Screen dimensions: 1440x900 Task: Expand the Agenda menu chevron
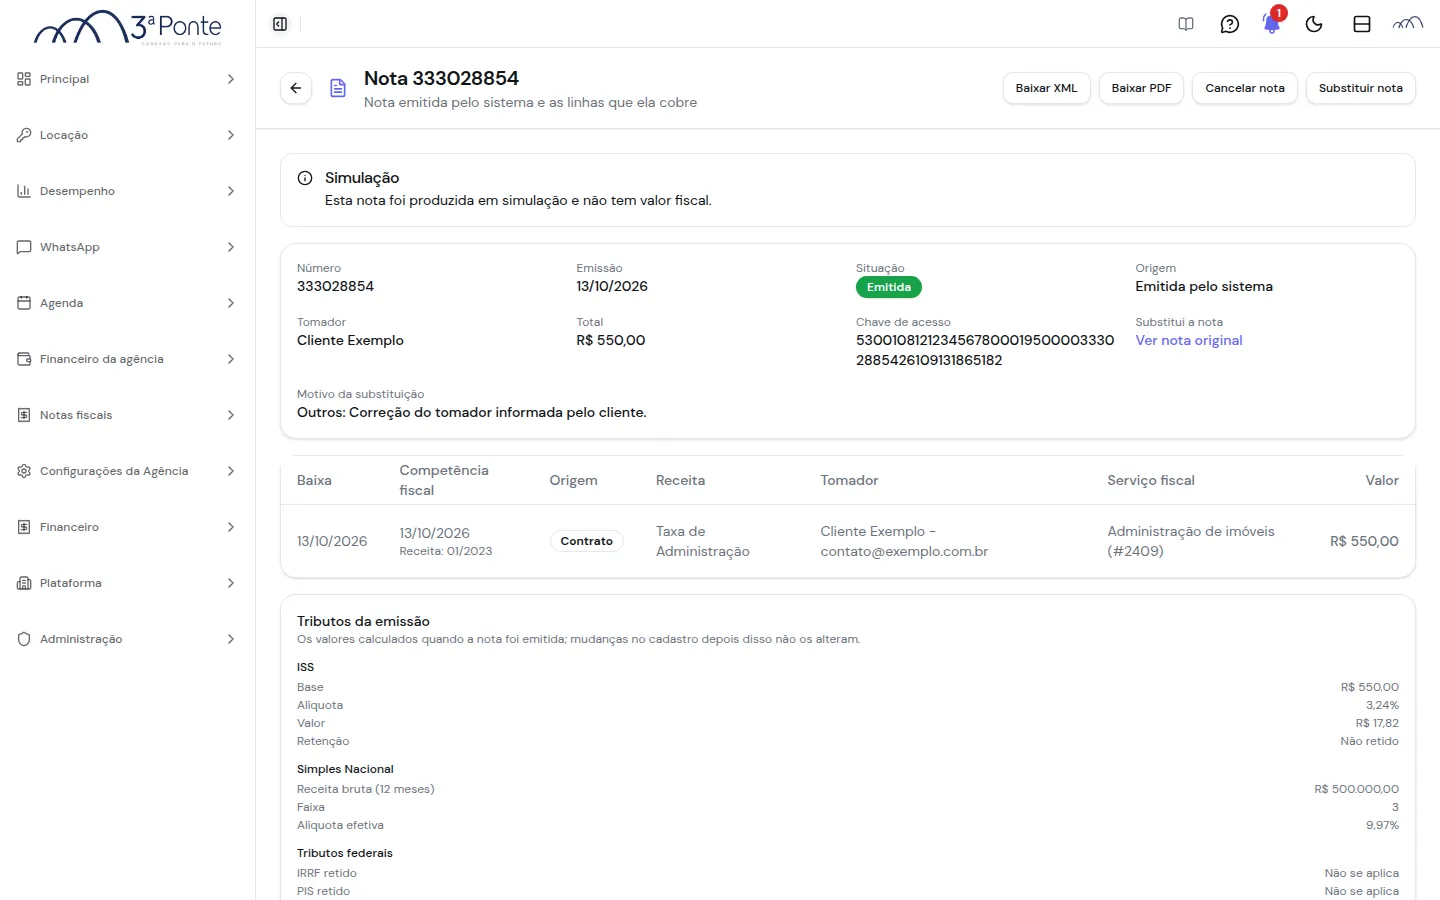pyautogui.click(x=231, y=303)
